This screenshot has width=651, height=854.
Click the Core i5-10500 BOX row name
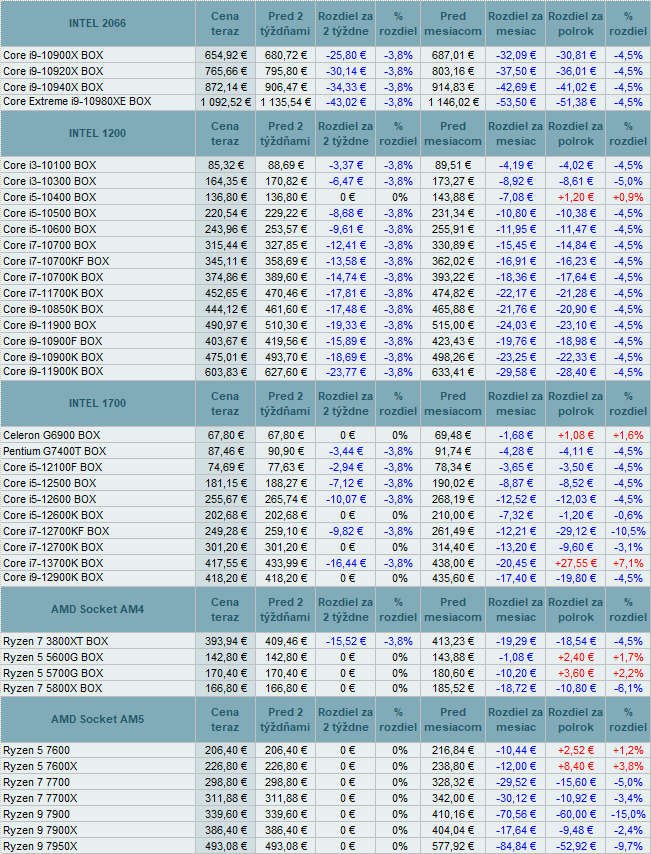click(x=50, y=214)
